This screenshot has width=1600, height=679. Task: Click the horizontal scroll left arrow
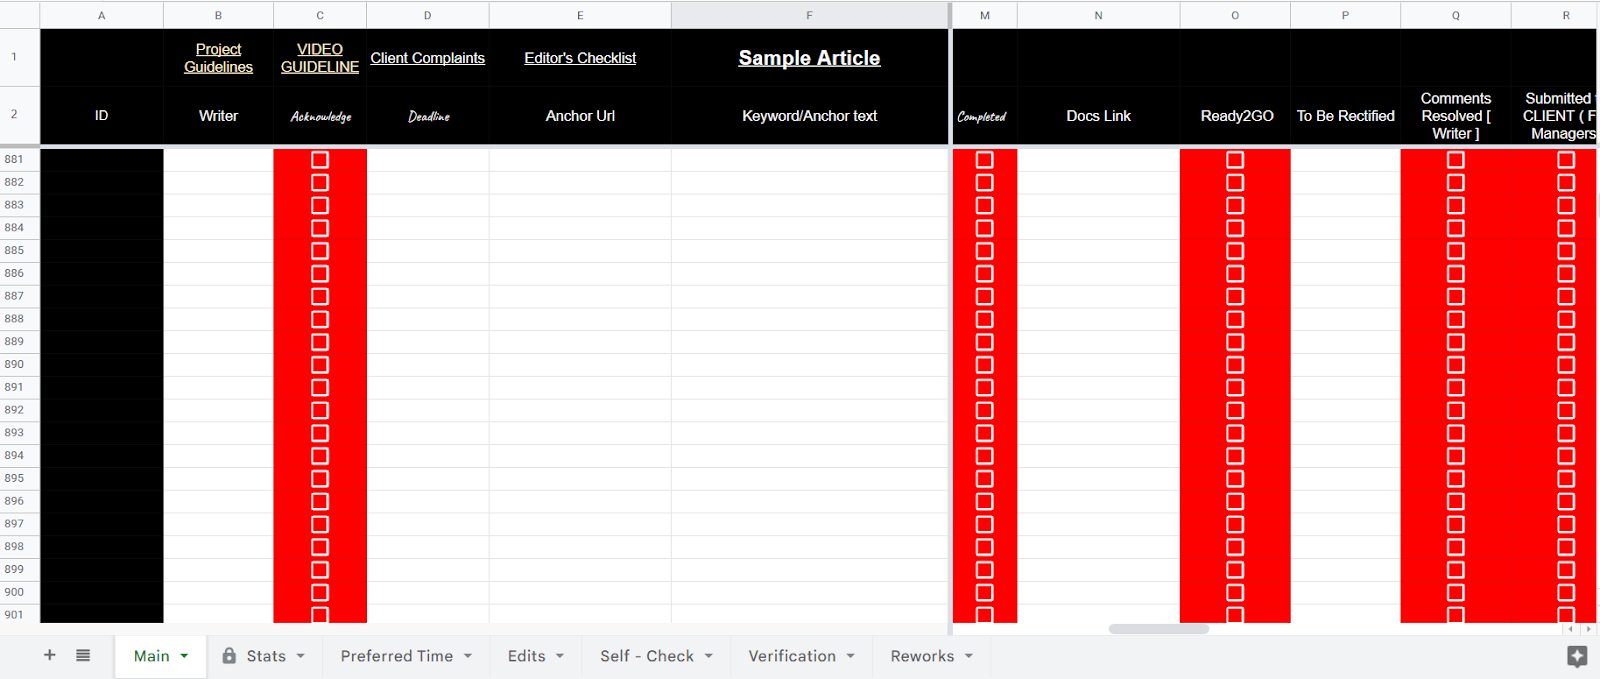coord(1571,629)
